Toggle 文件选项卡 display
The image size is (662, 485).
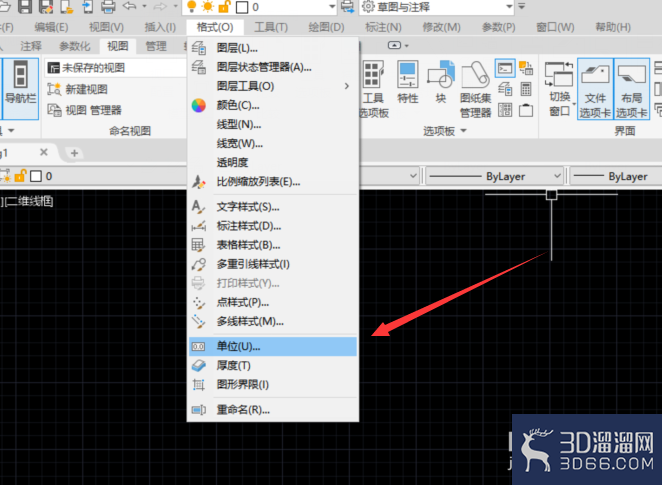595,89
